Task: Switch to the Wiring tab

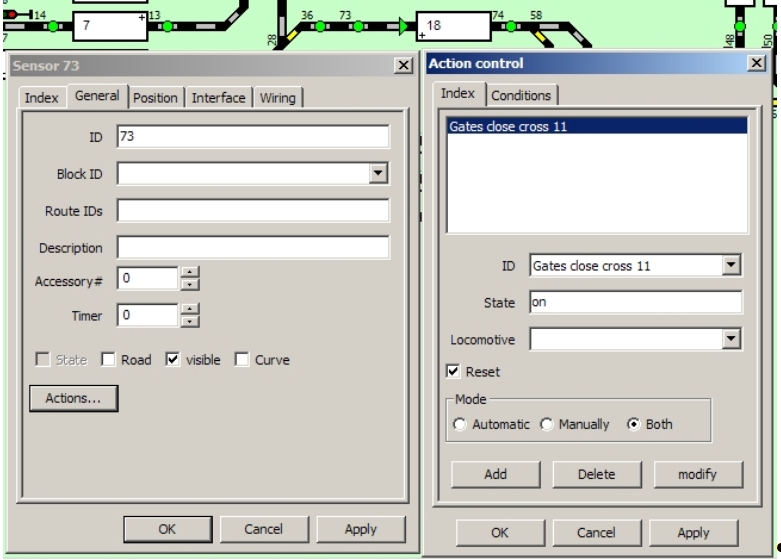Action: click(x=280, y=97)
